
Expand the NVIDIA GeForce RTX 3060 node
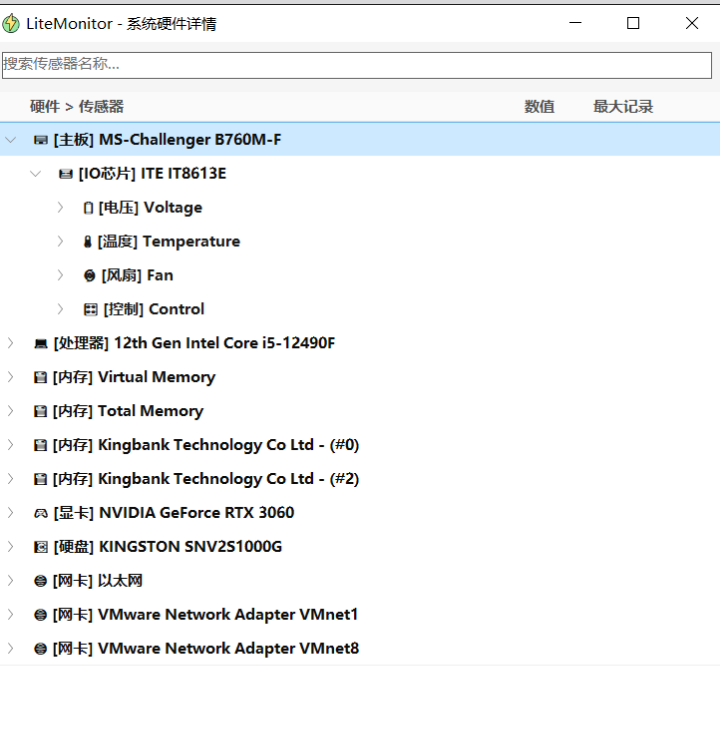point(11,513)
